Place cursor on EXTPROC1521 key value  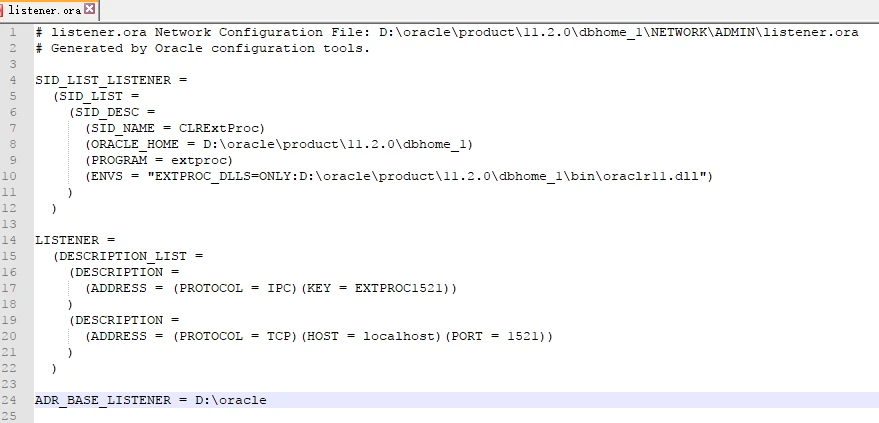401,288
